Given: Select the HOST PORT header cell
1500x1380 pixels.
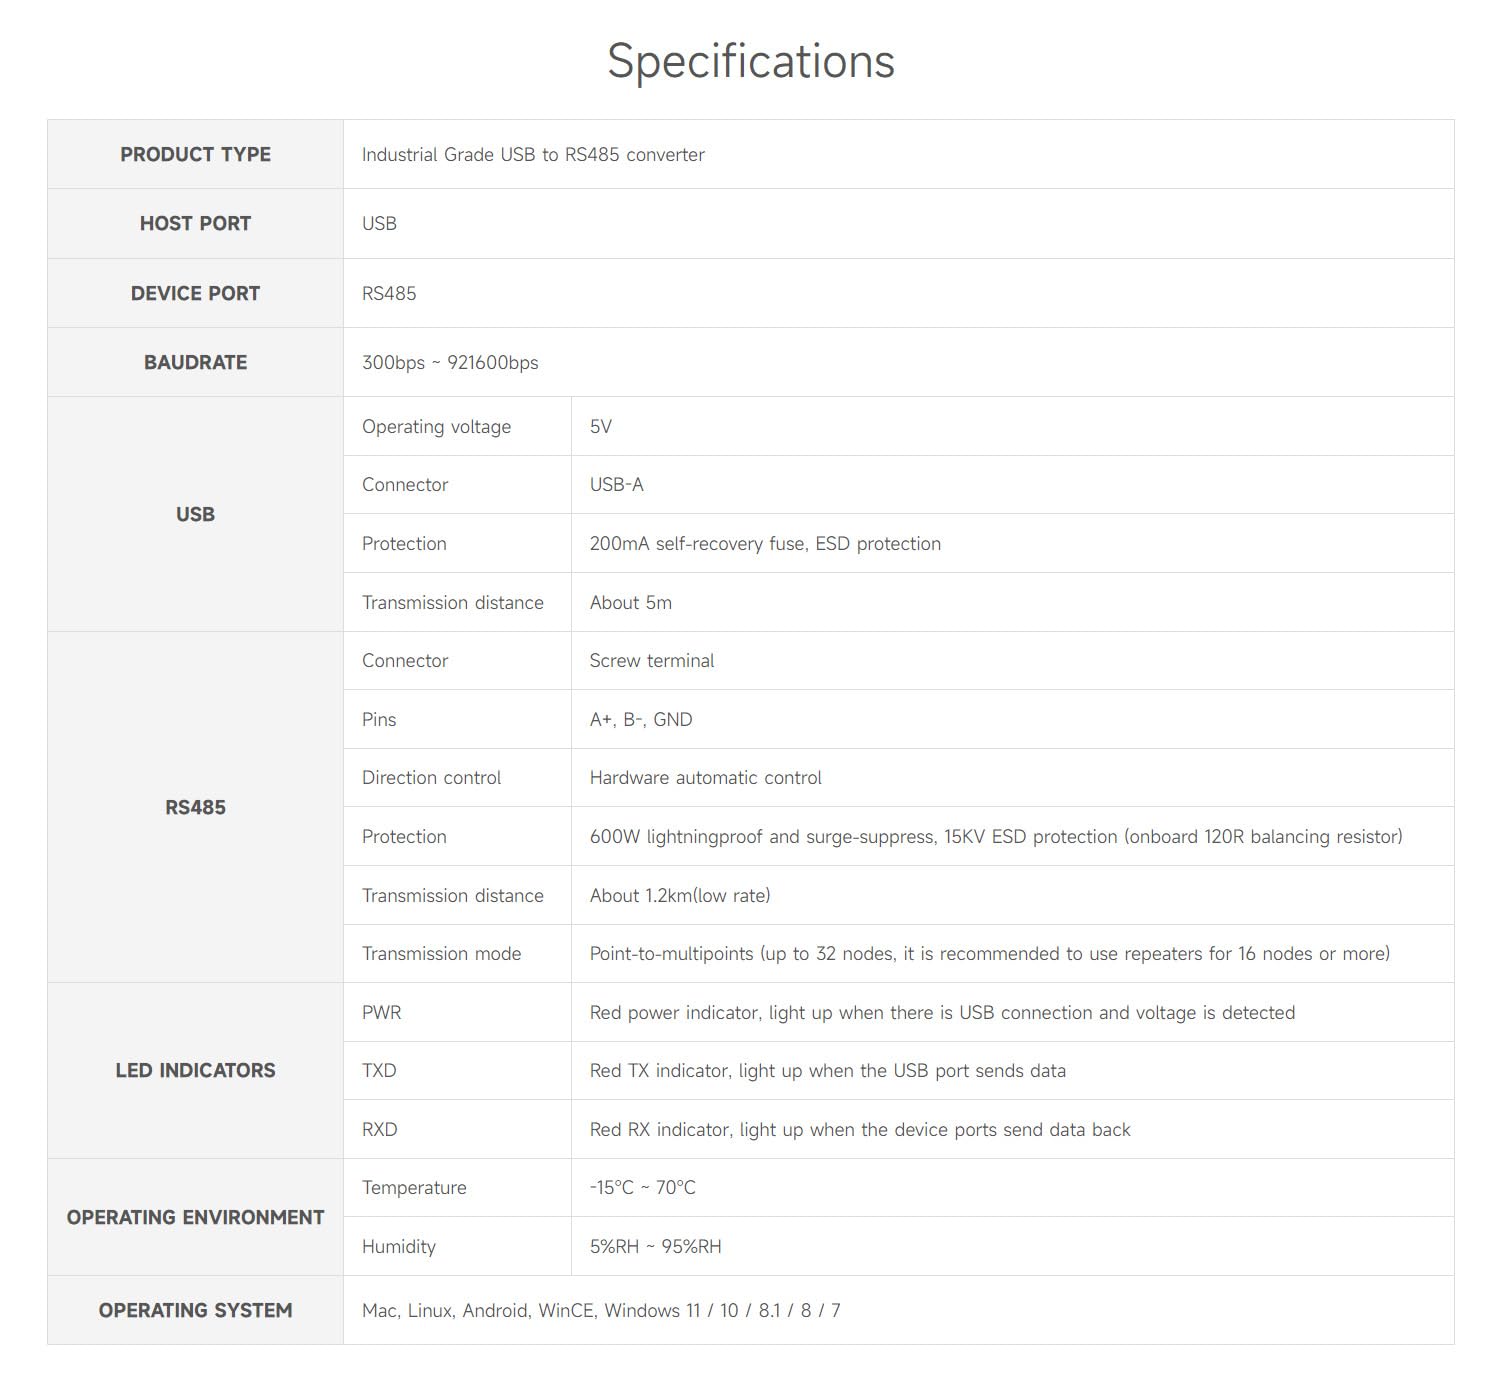Looking at the screenshot, I should (195, 224).
